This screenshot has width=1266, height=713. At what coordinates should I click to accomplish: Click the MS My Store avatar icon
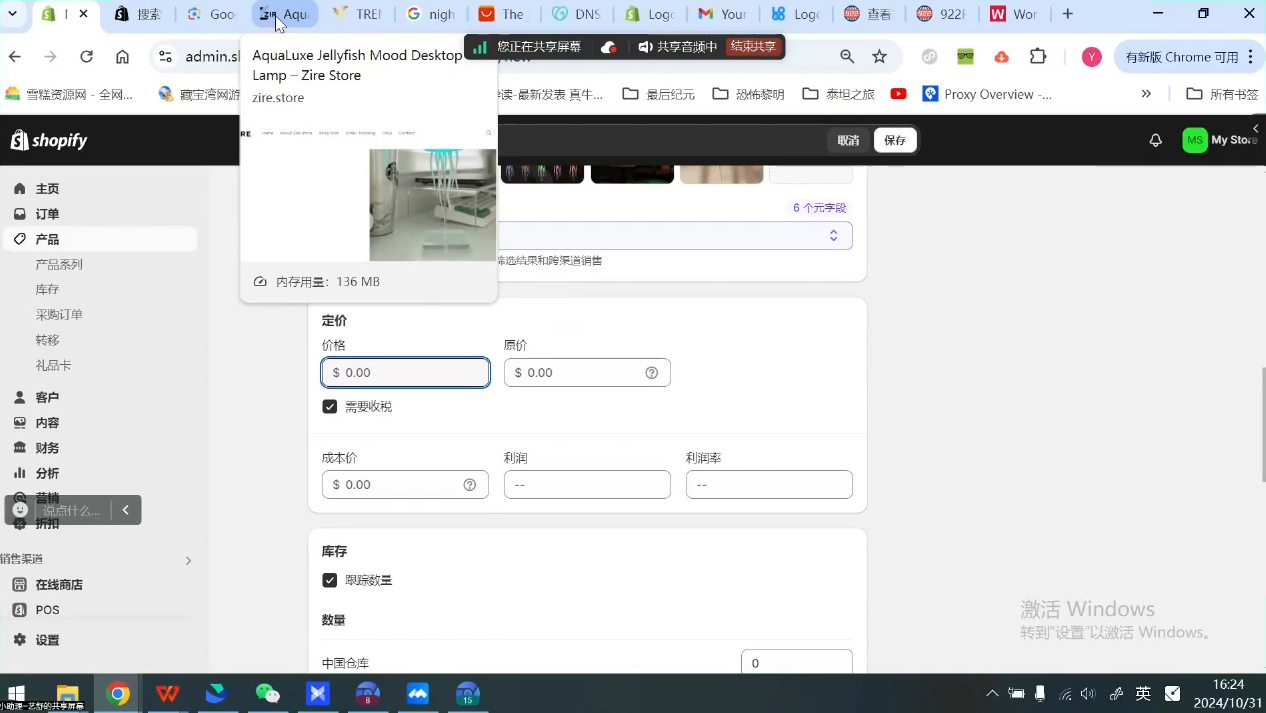pyautogui.click(x=1195, y=140)
